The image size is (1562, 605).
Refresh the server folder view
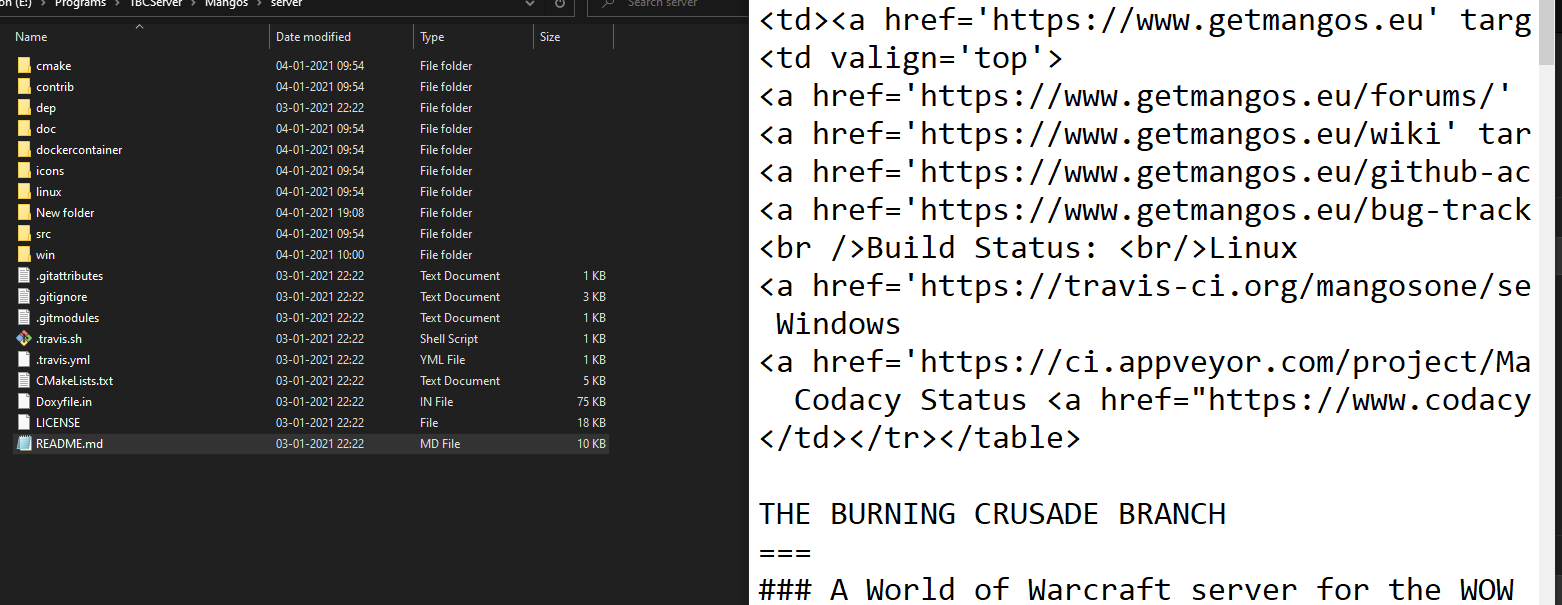click(561, 5)
